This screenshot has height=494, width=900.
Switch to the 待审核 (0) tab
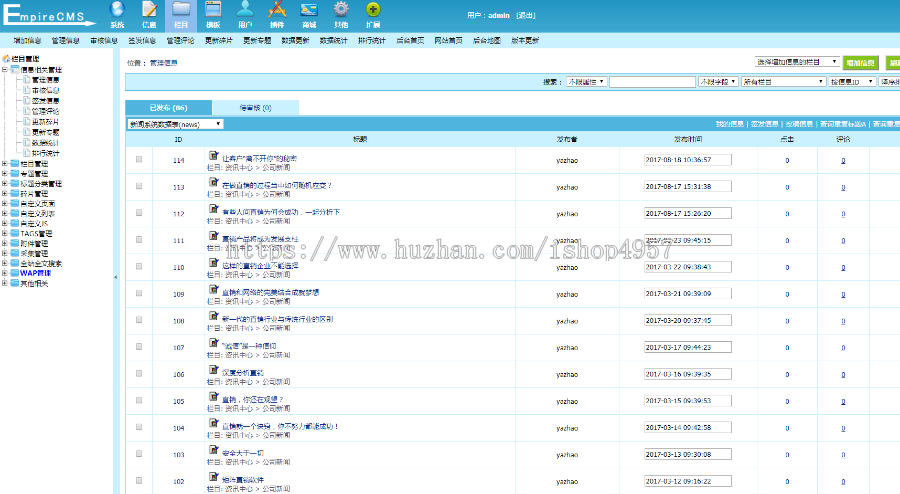tap(255, 108)
